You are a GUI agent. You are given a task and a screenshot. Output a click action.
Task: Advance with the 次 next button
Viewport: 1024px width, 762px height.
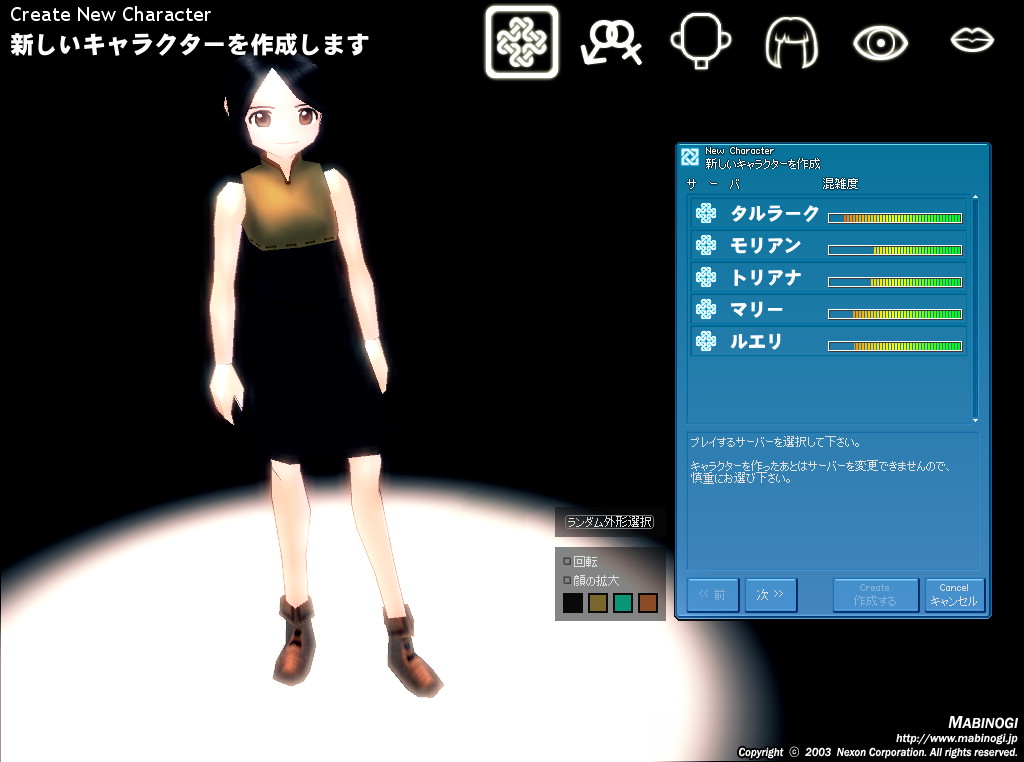click(x=771, y=595)
